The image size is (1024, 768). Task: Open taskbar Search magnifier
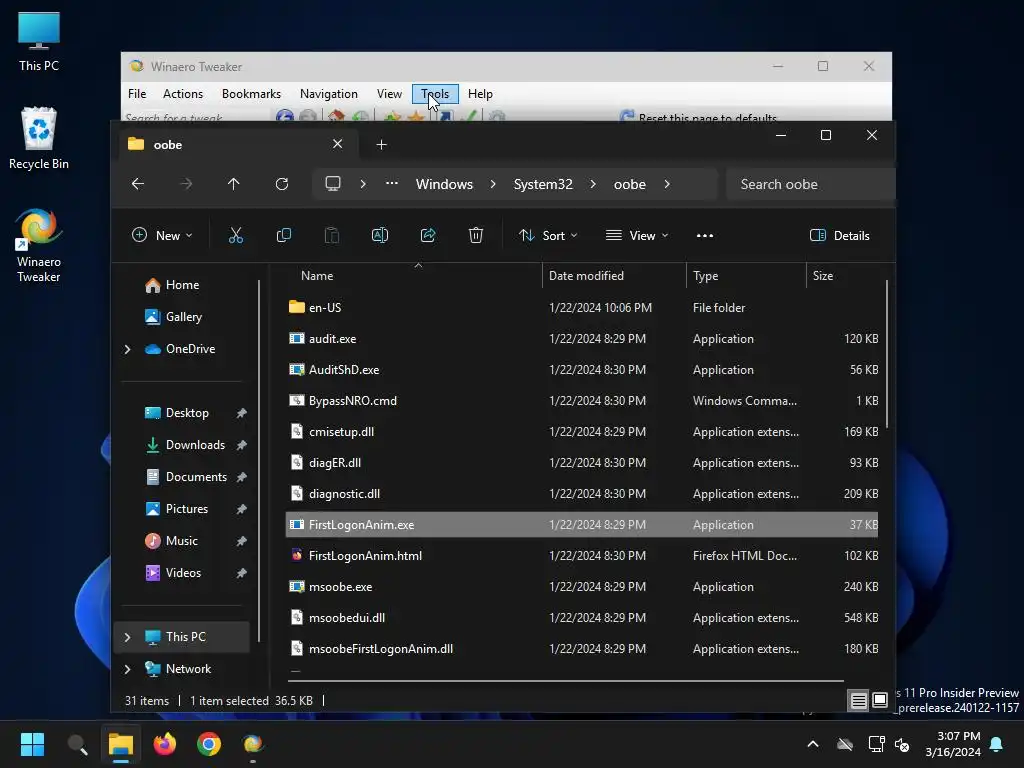coord(77,744)
